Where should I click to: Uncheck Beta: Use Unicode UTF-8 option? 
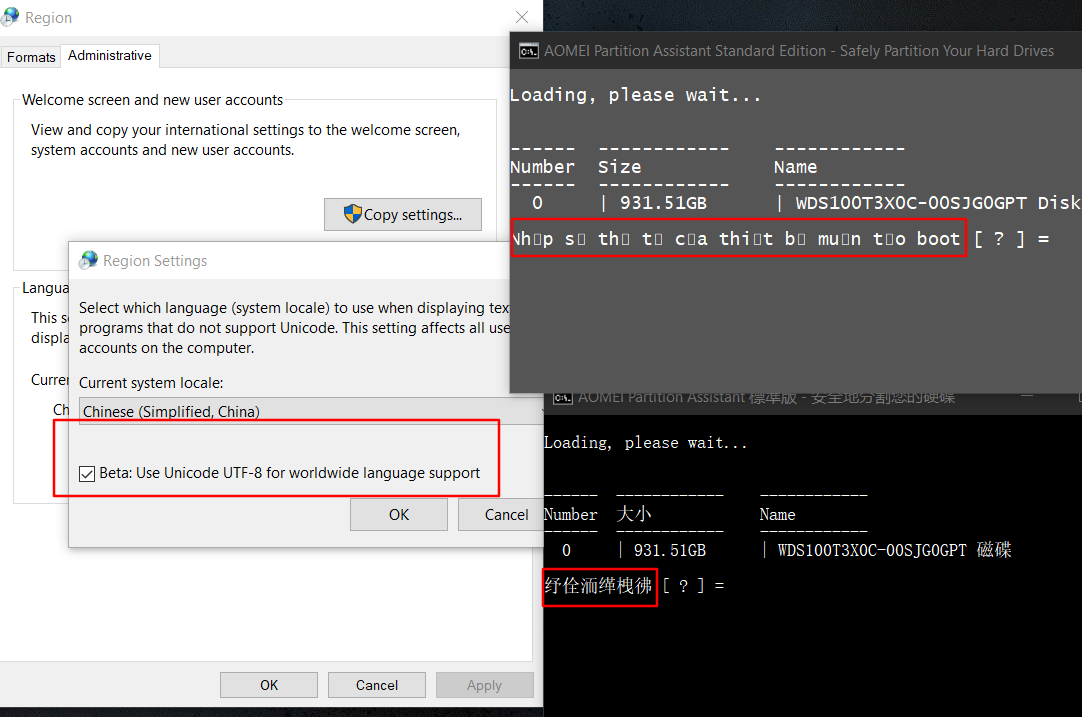[87, 473]
